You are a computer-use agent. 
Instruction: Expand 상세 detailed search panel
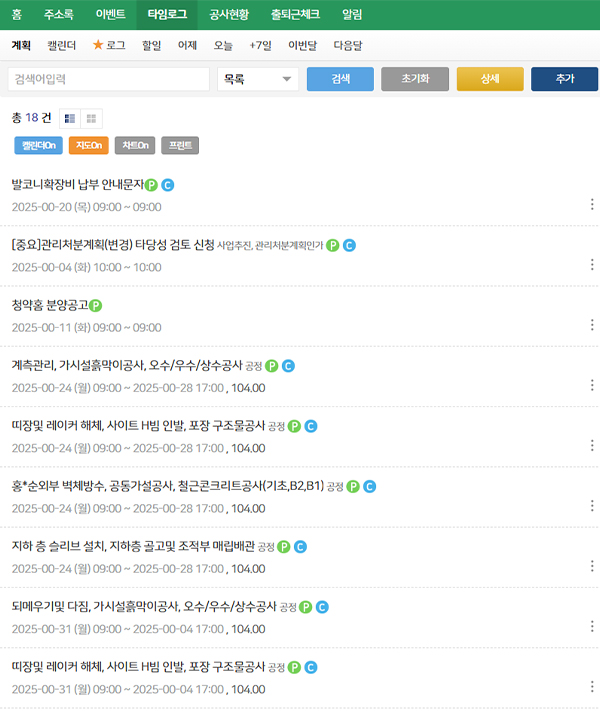point(490,80)
